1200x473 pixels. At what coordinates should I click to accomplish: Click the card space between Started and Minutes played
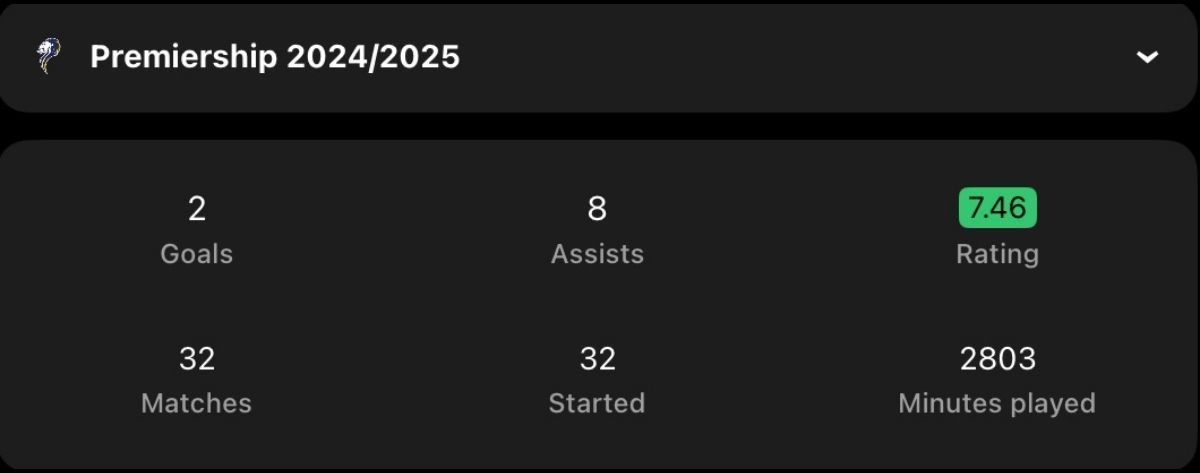click(772, 380)
